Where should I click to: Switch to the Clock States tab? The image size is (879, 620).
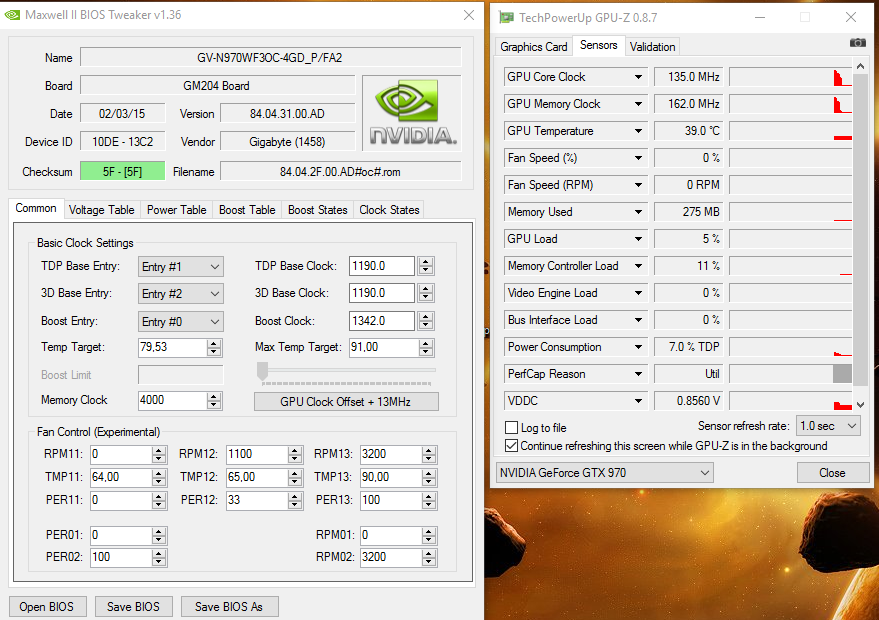[389, 210]
